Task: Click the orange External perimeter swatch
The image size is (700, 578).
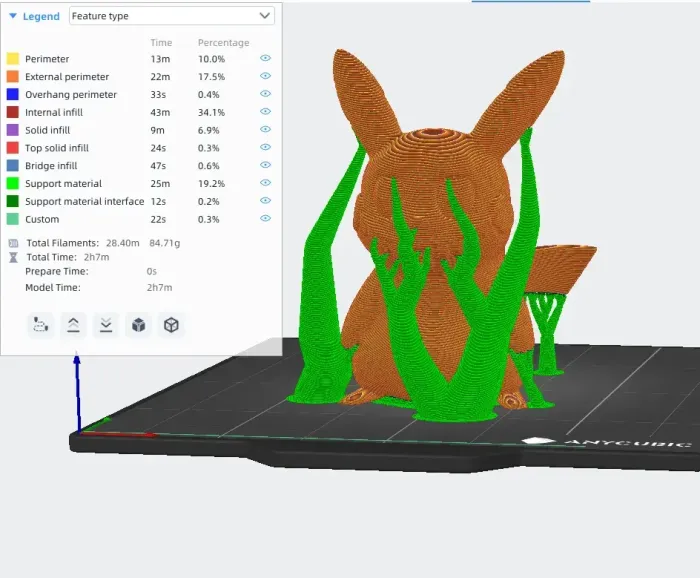Action: (x=13, y=76)
